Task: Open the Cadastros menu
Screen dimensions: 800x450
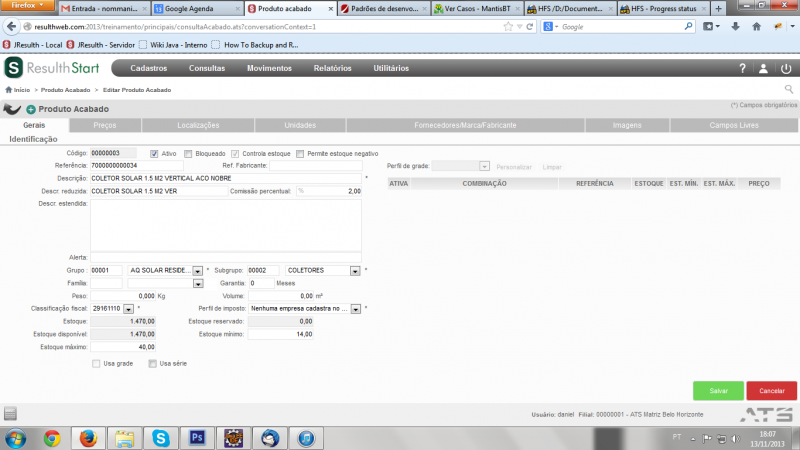Action: coord(148,68)
